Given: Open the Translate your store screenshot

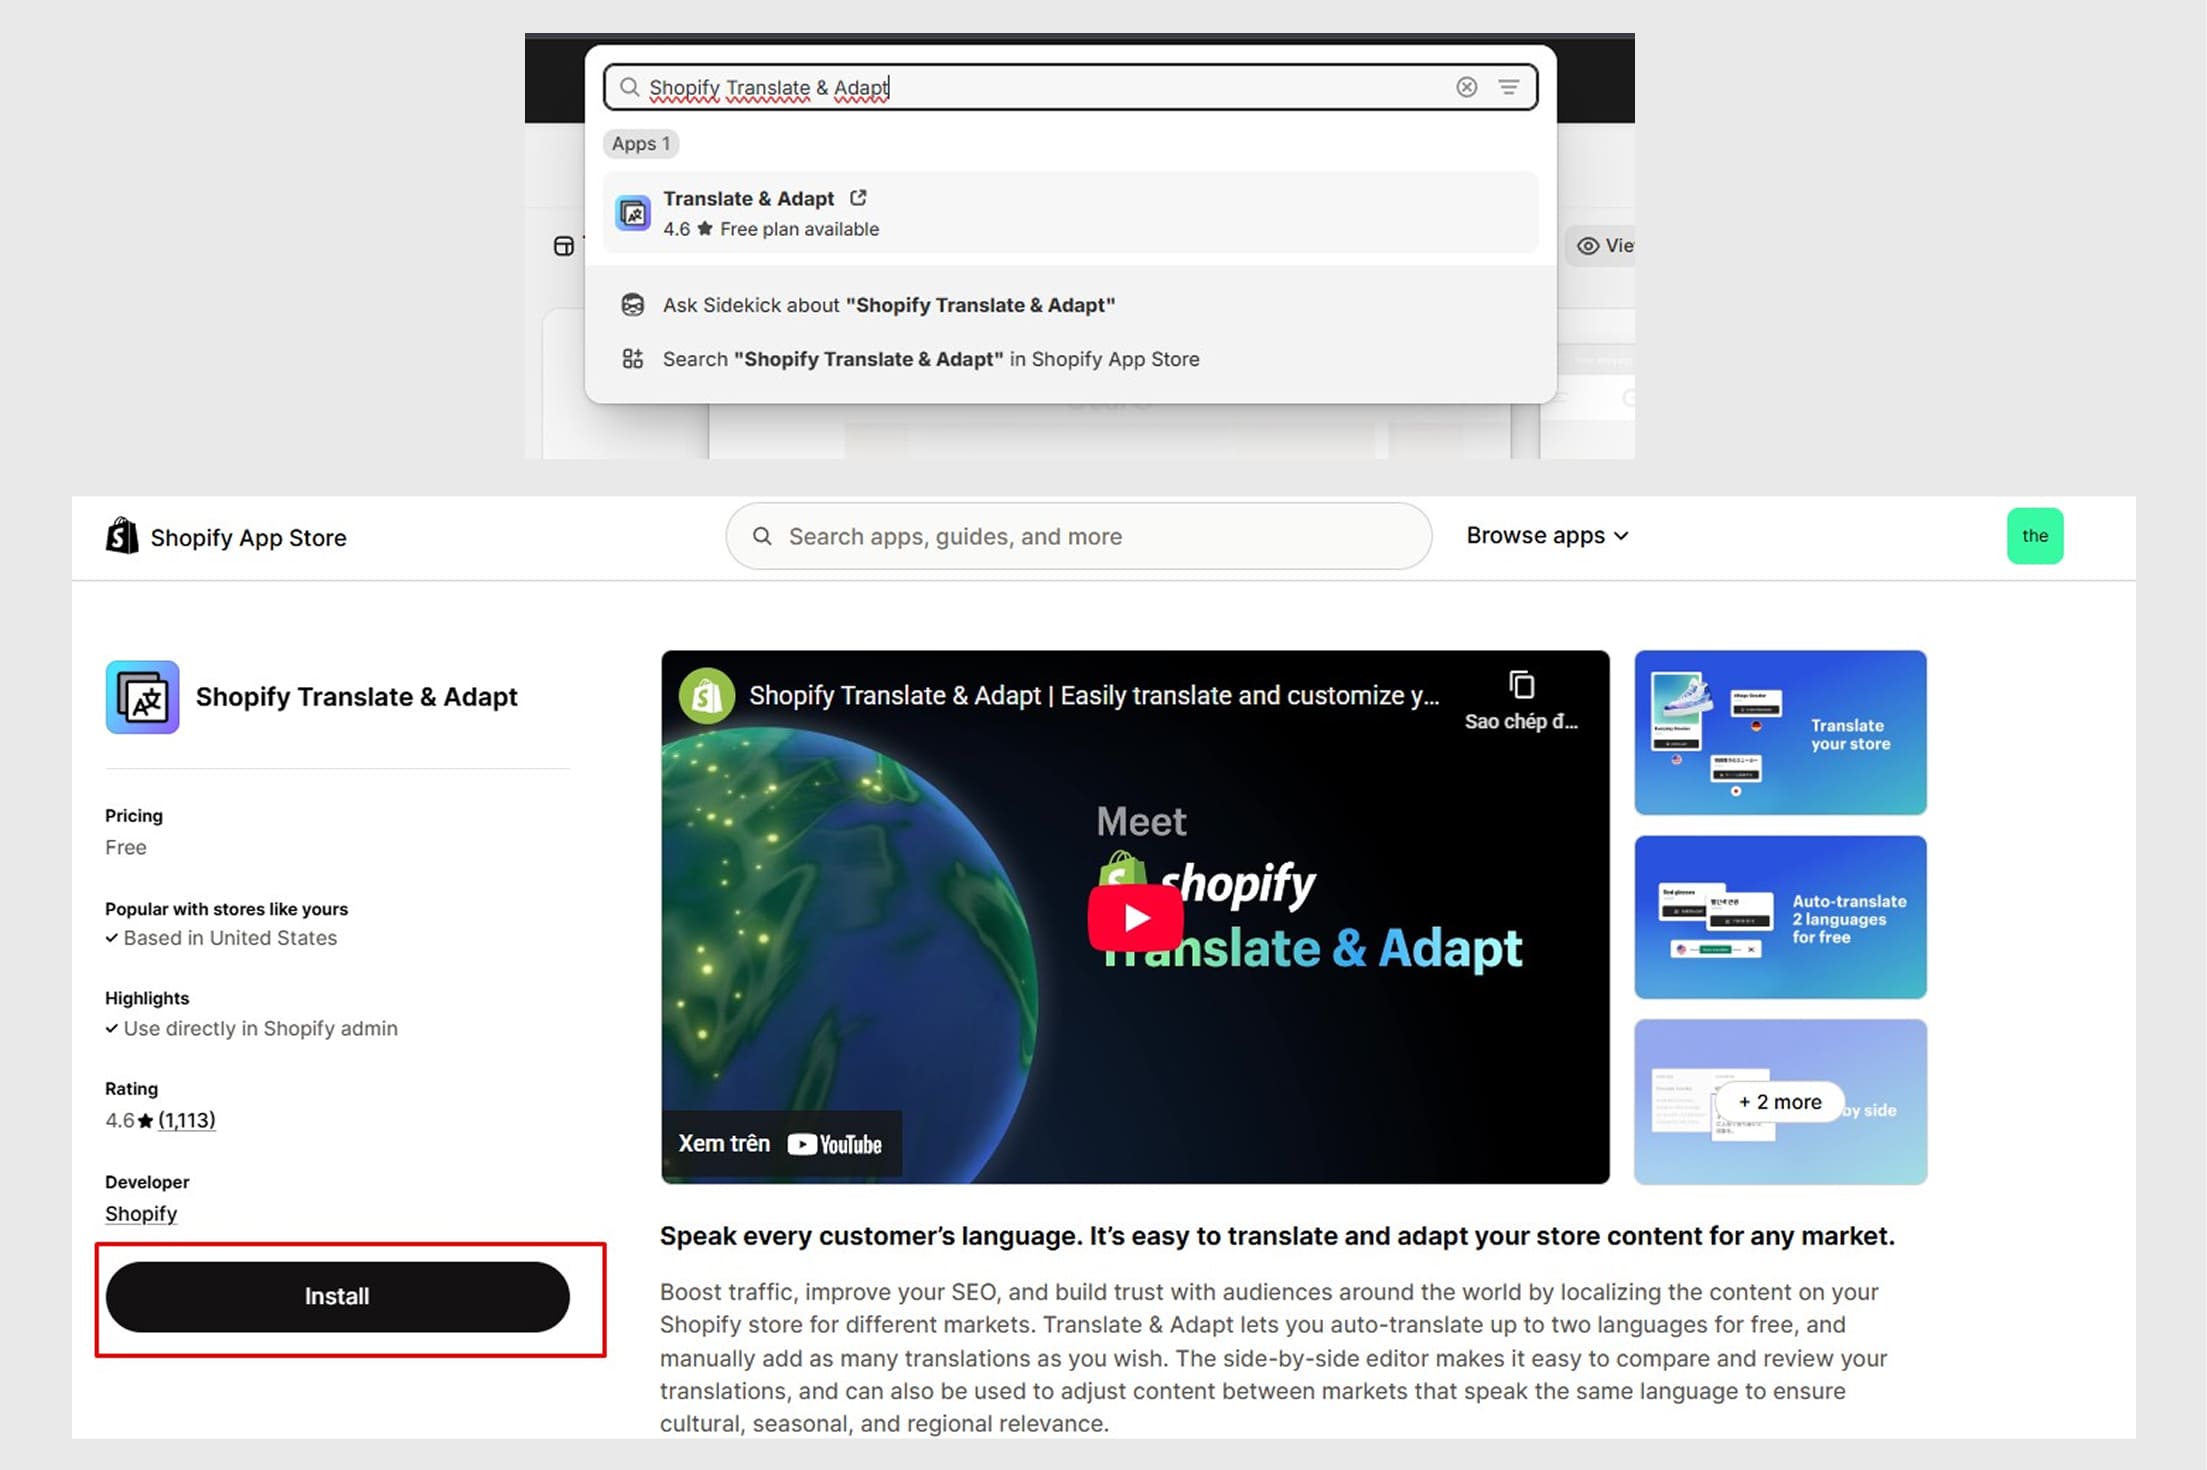Looking at the screenshot, I should [1780, 733].
